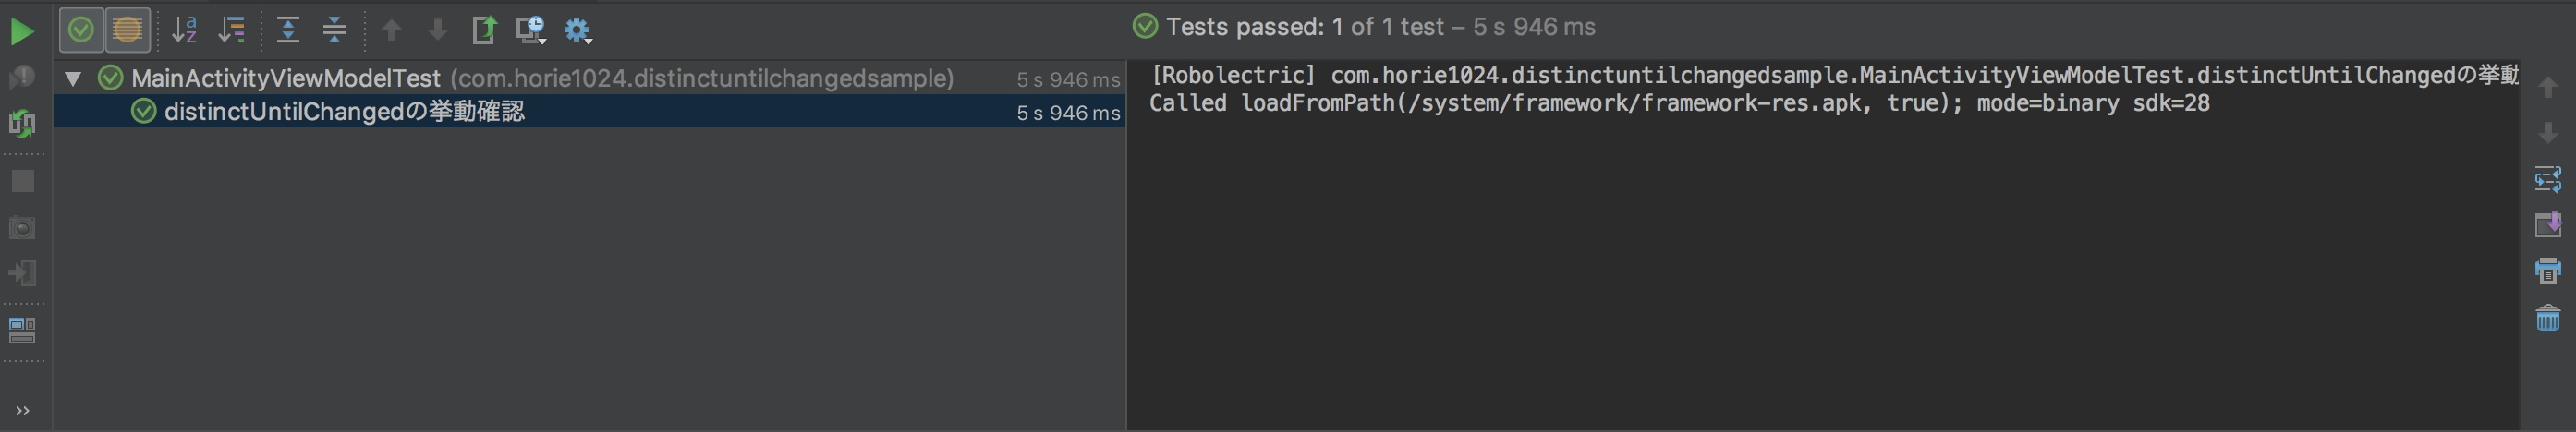Toggle Show Ignored tests filter

click(x=127, y=30)
